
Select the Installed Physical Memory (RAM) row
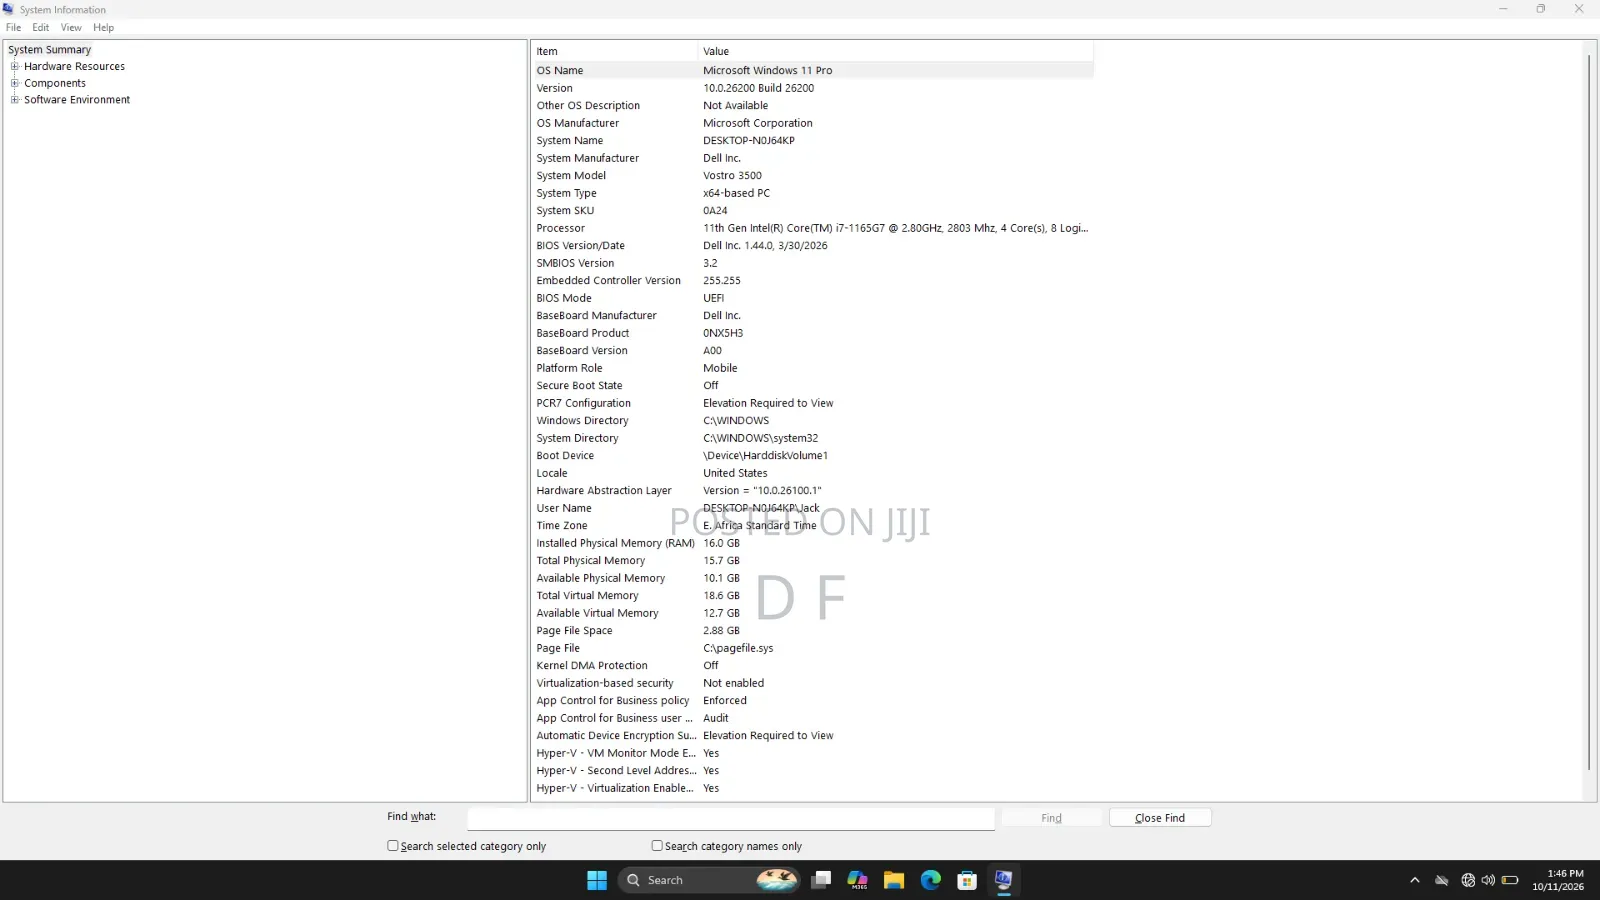tap(812, 543)
